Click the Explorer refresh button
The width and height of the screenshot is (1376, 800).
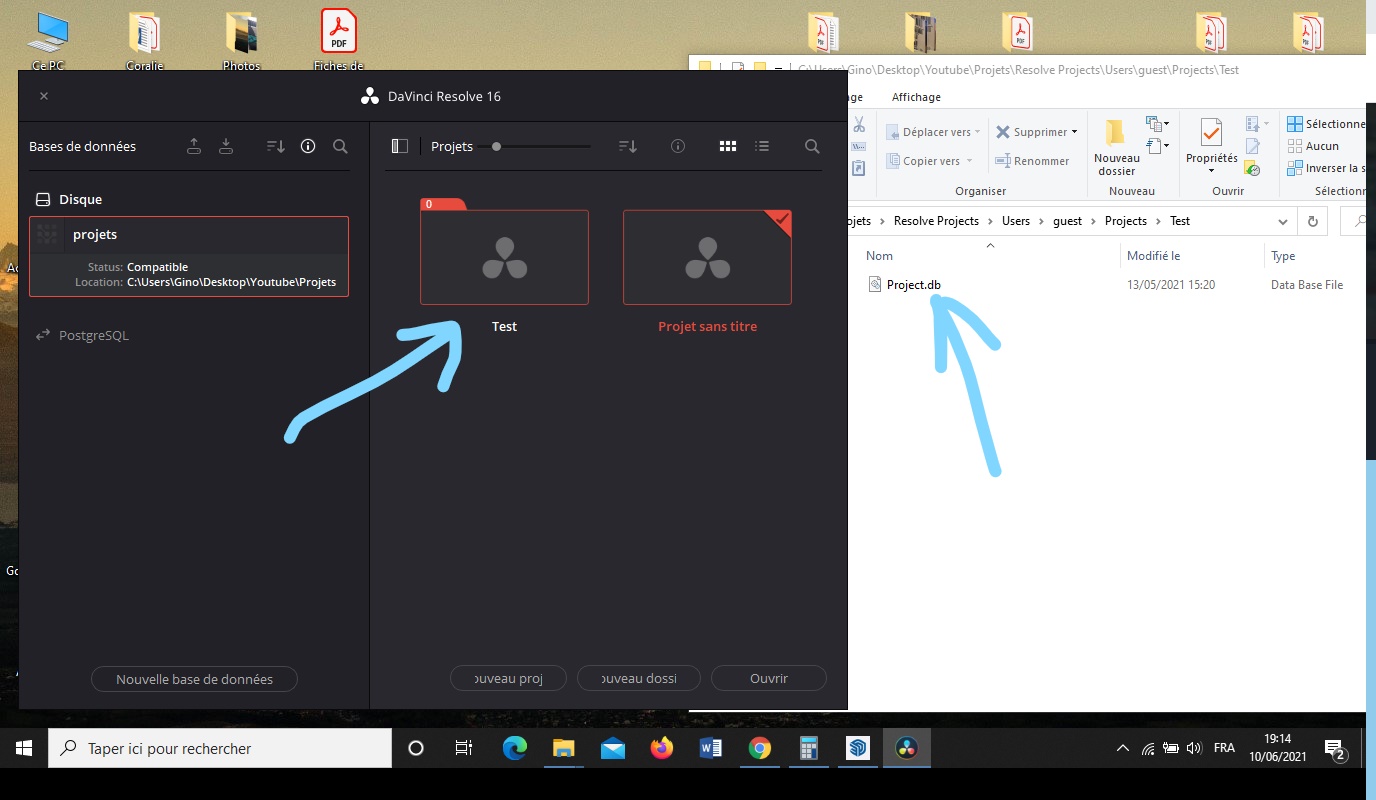click(x=1312, y=221)
